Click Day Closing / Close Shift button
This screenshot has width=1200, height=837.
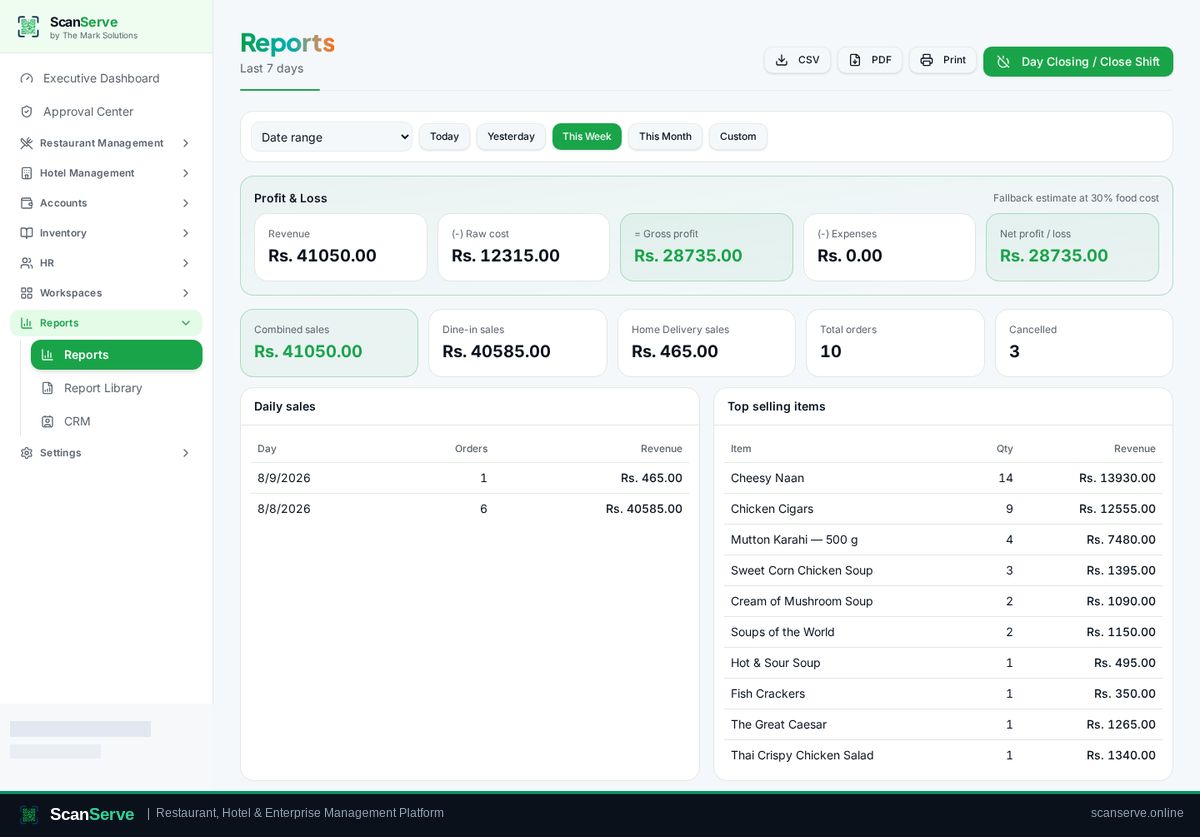point(1078,62)
